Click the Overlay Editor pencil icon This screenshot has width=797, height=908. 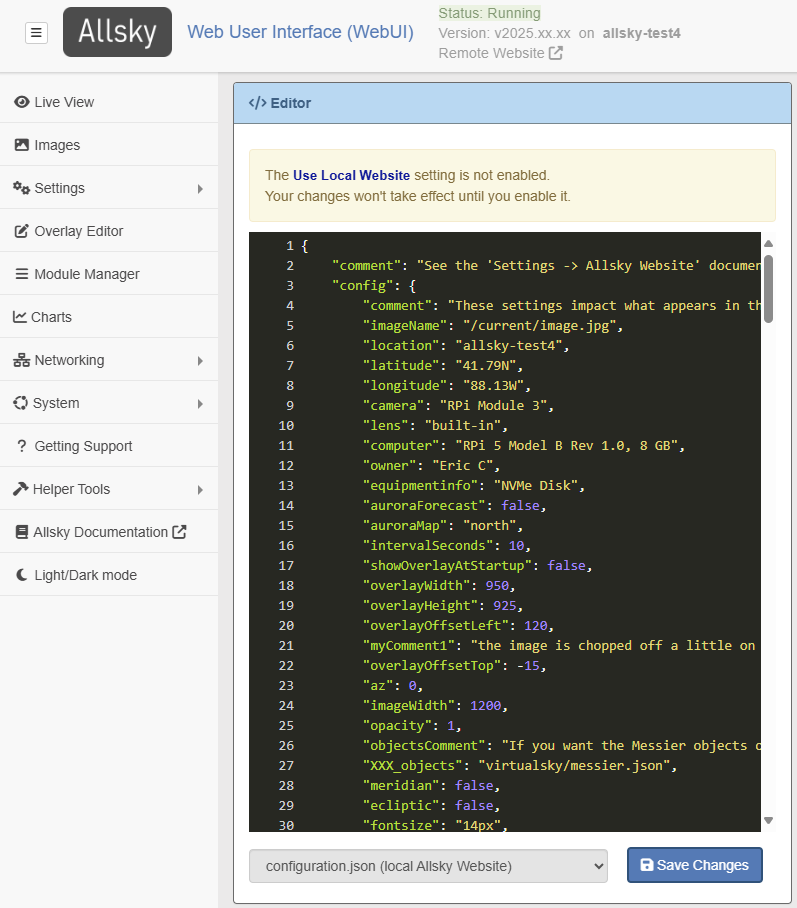click(21, 231)
